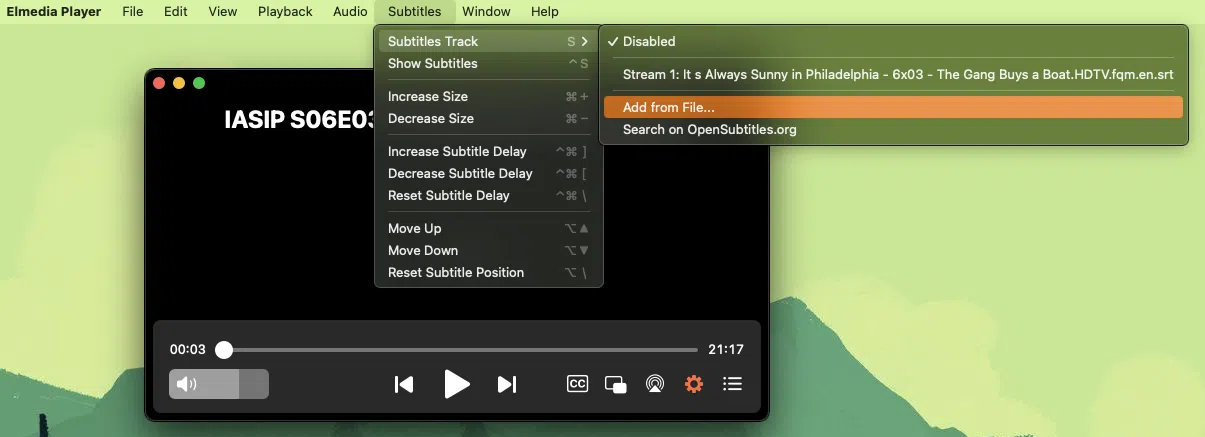Skip to previous track
The width and height of the screenshot is (1205, 437).
(404, 384)
